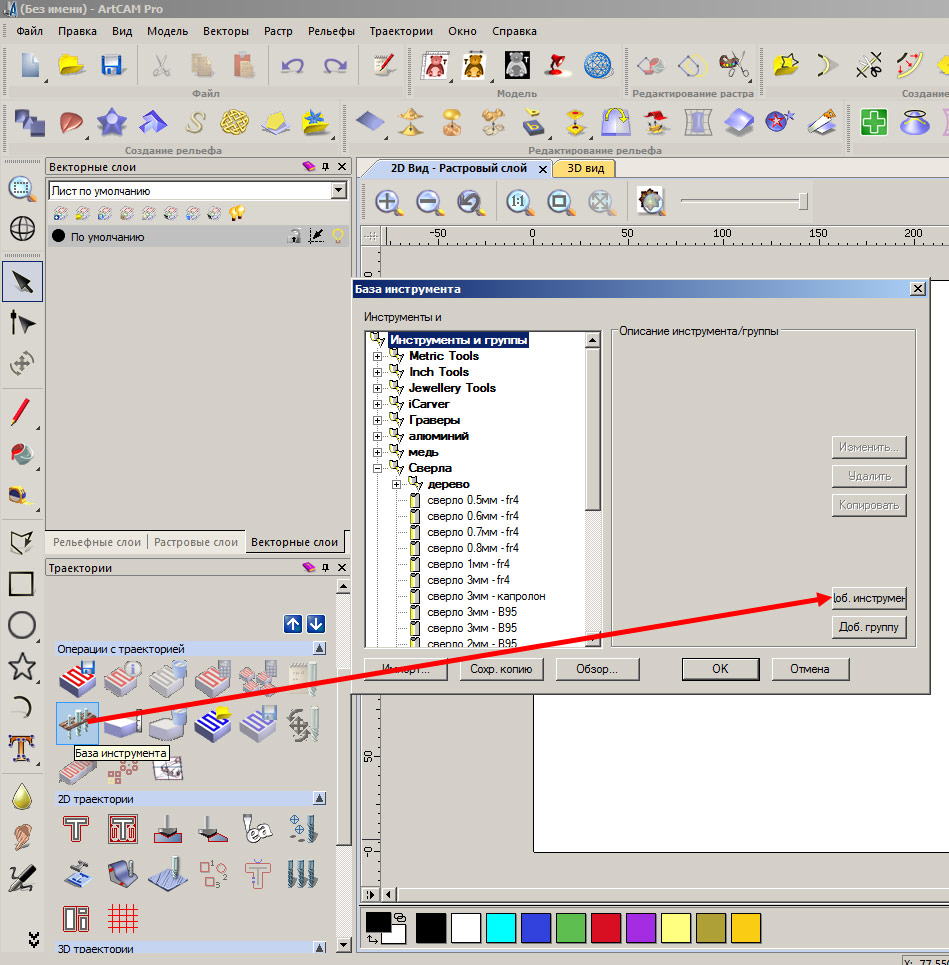Click the contrast slider handle
Viewport: 949px width, 965px height.
pyautogui.click(x=803, y=201)
